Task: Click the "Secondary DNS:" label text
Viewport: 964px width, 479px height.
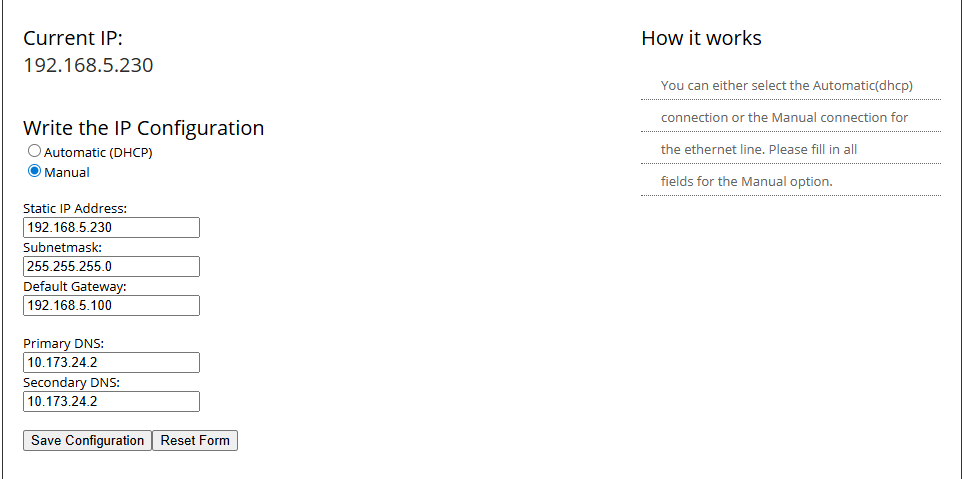Action: 72,382
